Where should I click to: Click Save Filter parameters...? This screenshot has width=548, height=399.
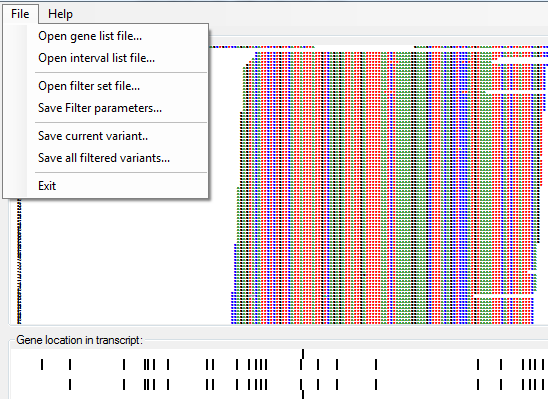tap(105, 108)
